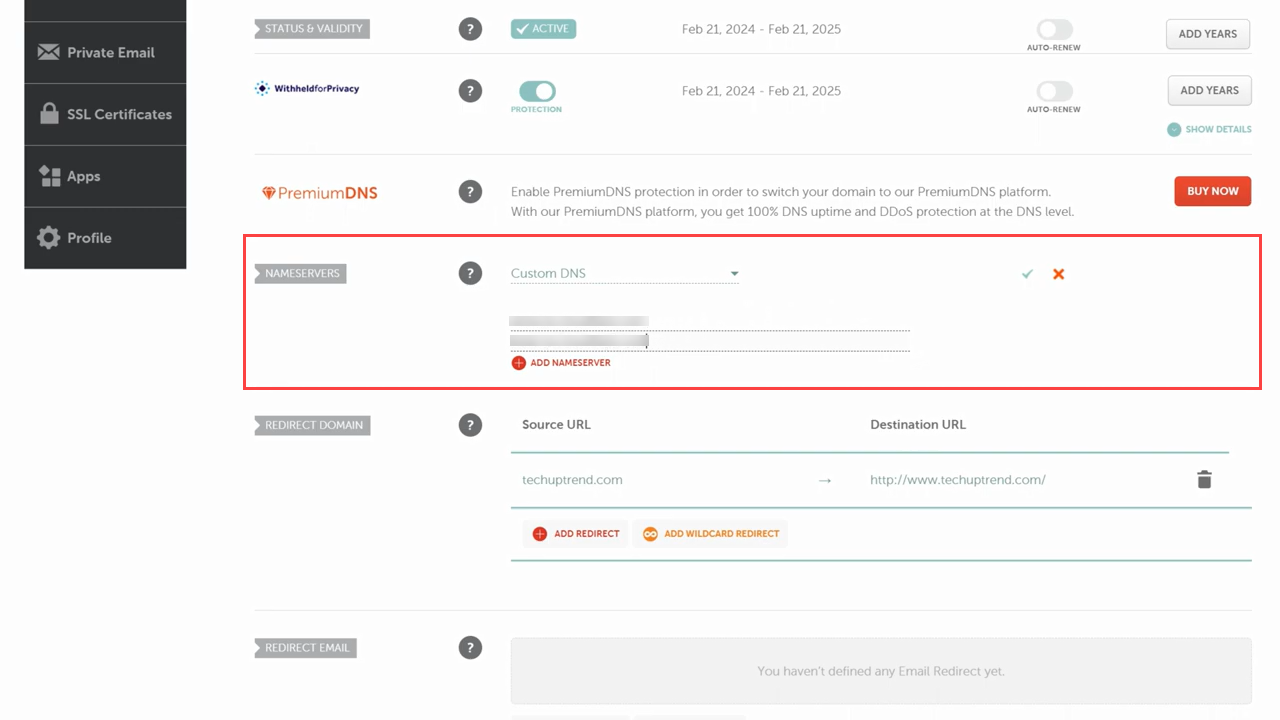This screenshot has width=1280, height=720.
Task: Click destination URL http://www.techuptrend.com/
Action: (x=958, y=480)
